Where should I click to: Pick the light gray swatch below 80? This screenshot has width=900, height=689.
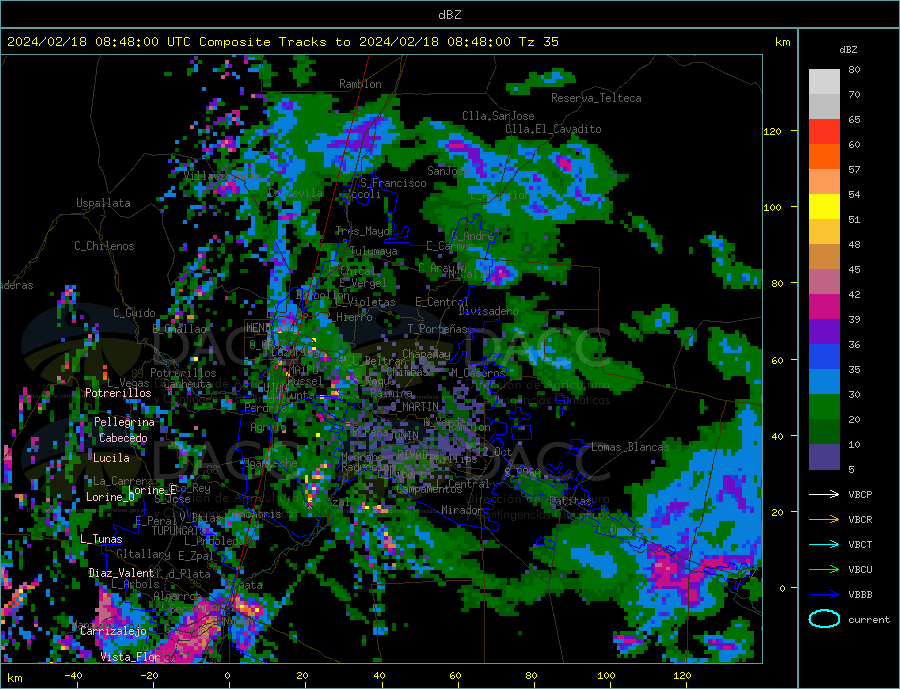824,82
